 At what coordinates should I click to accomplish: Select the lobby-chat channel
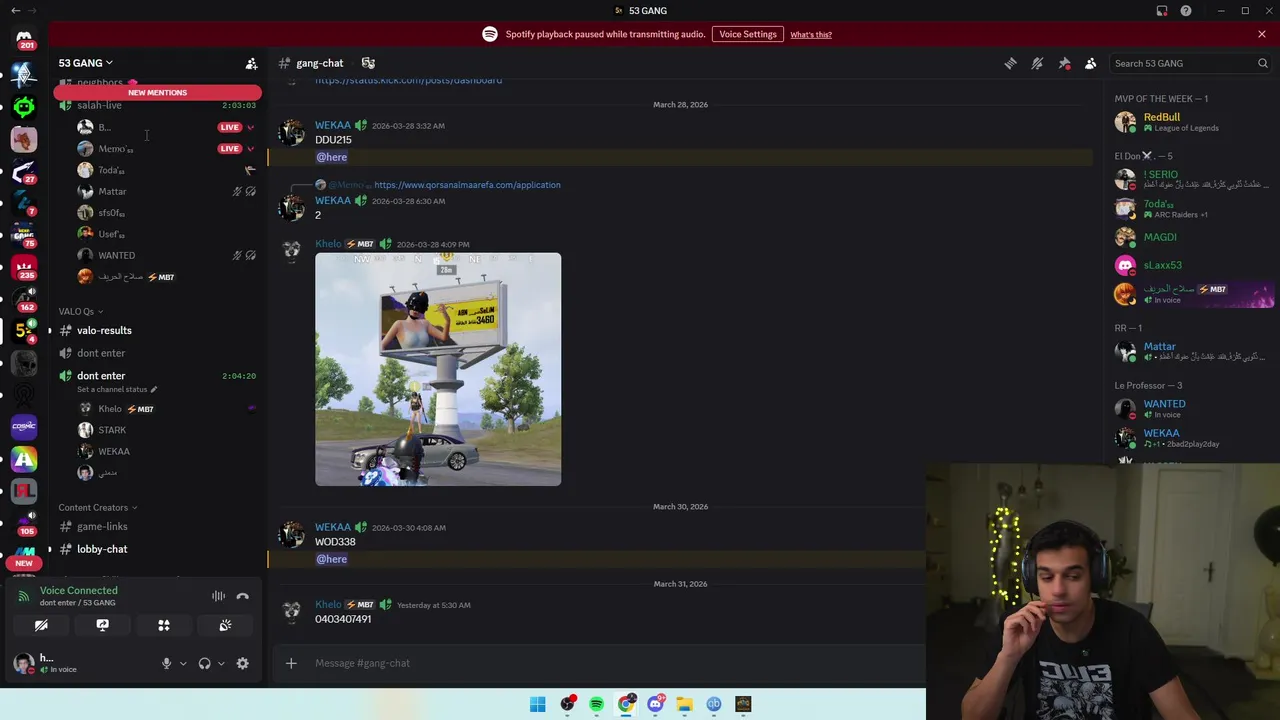coord(102,549)
